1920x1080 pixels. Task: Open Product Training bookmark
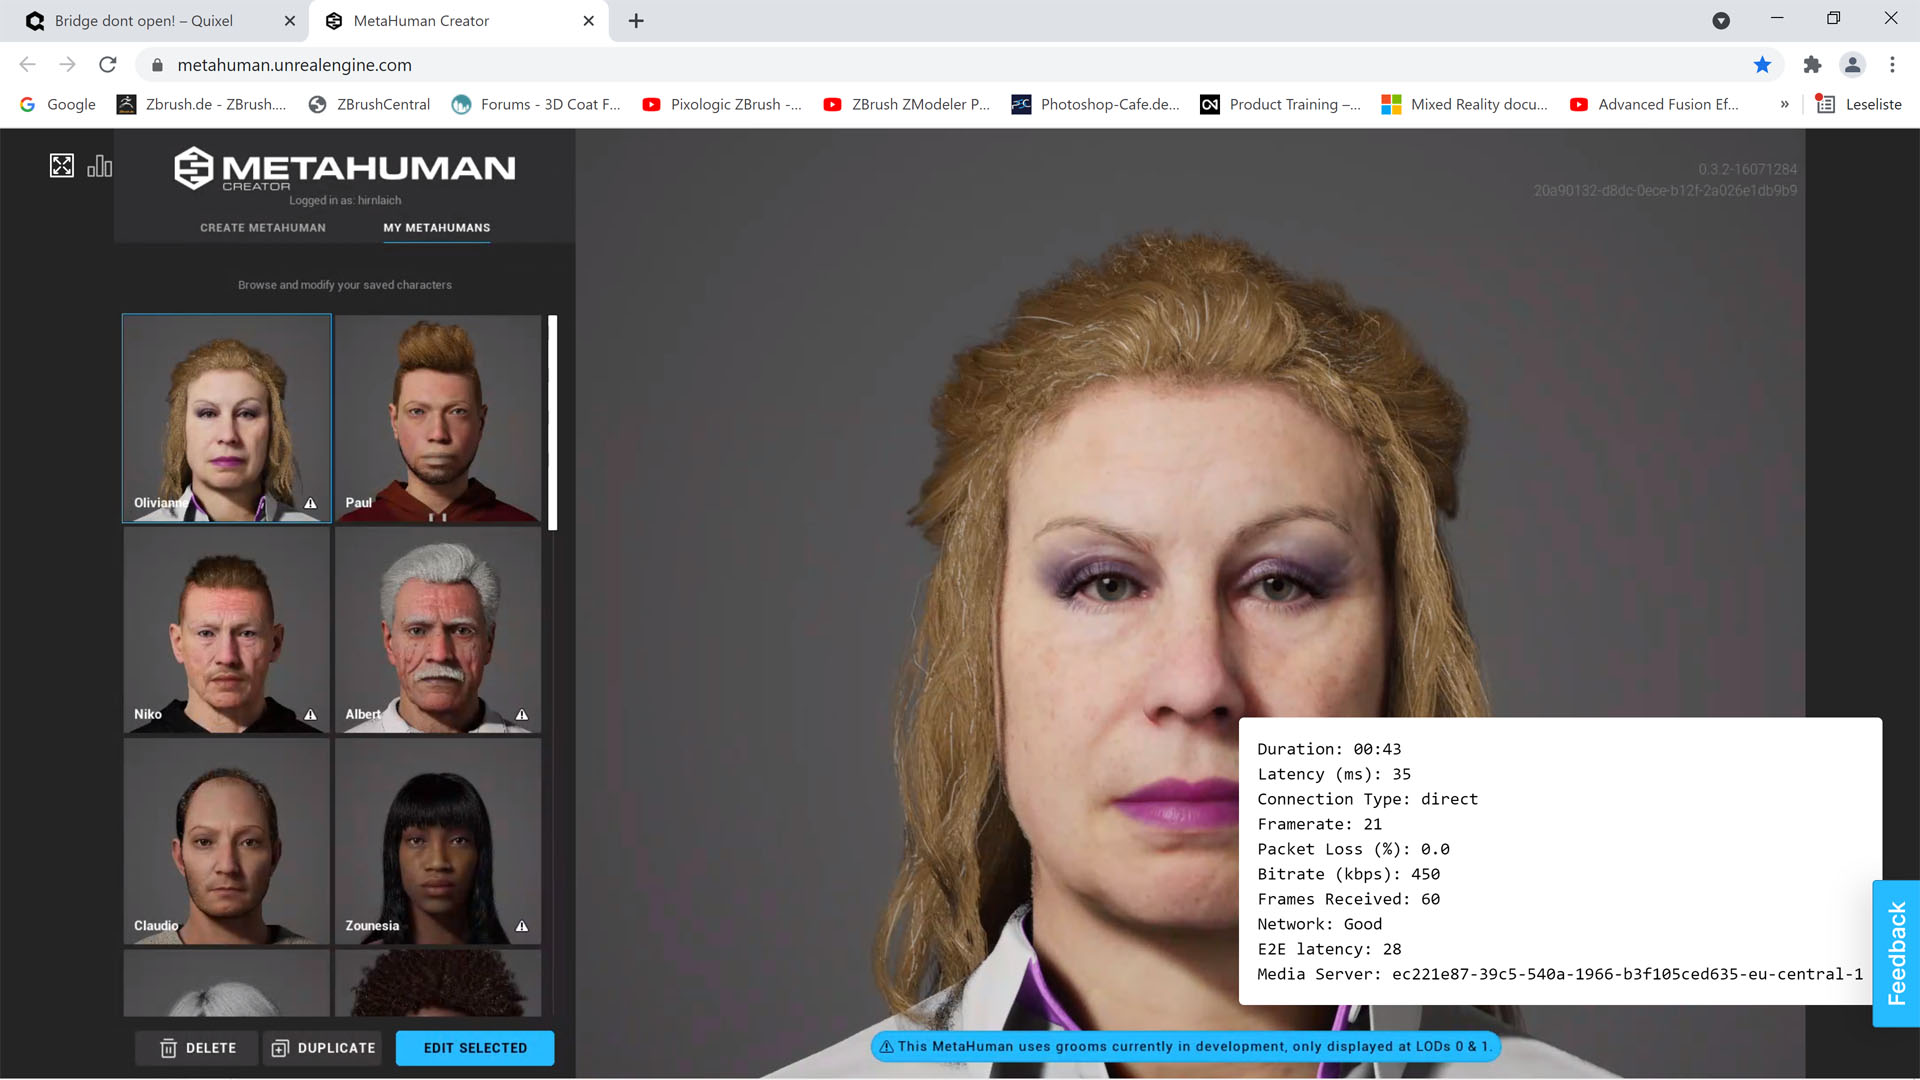pos(1281,104)
